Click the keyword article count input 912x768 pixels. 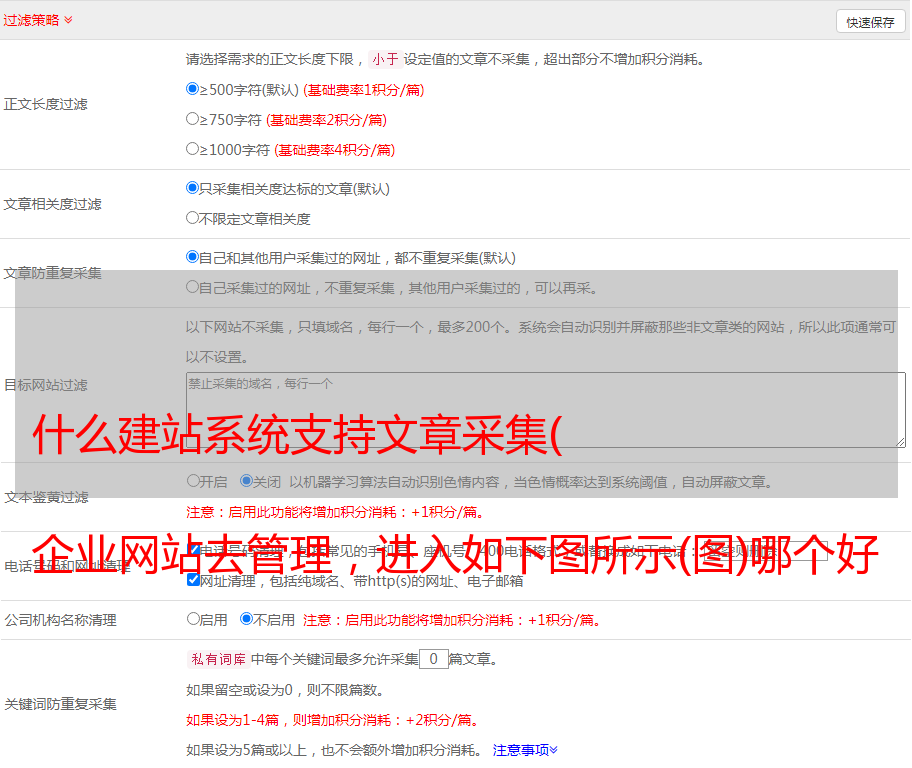(x=434, y=659)
